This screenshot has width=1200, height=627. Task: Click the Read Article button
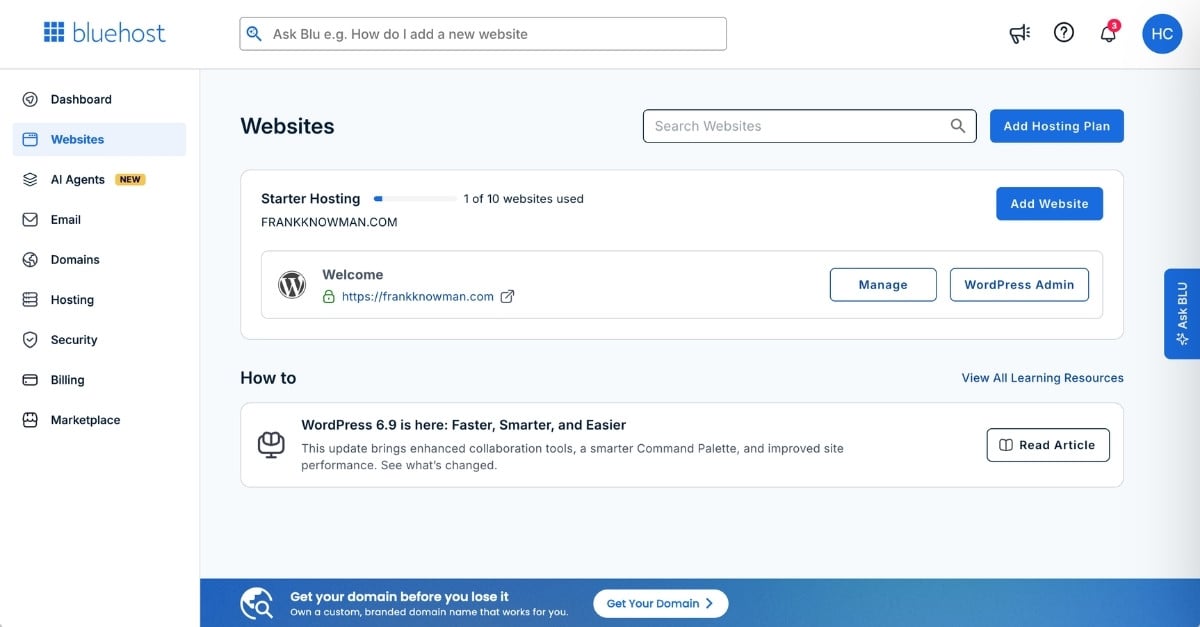point(1048,445)
